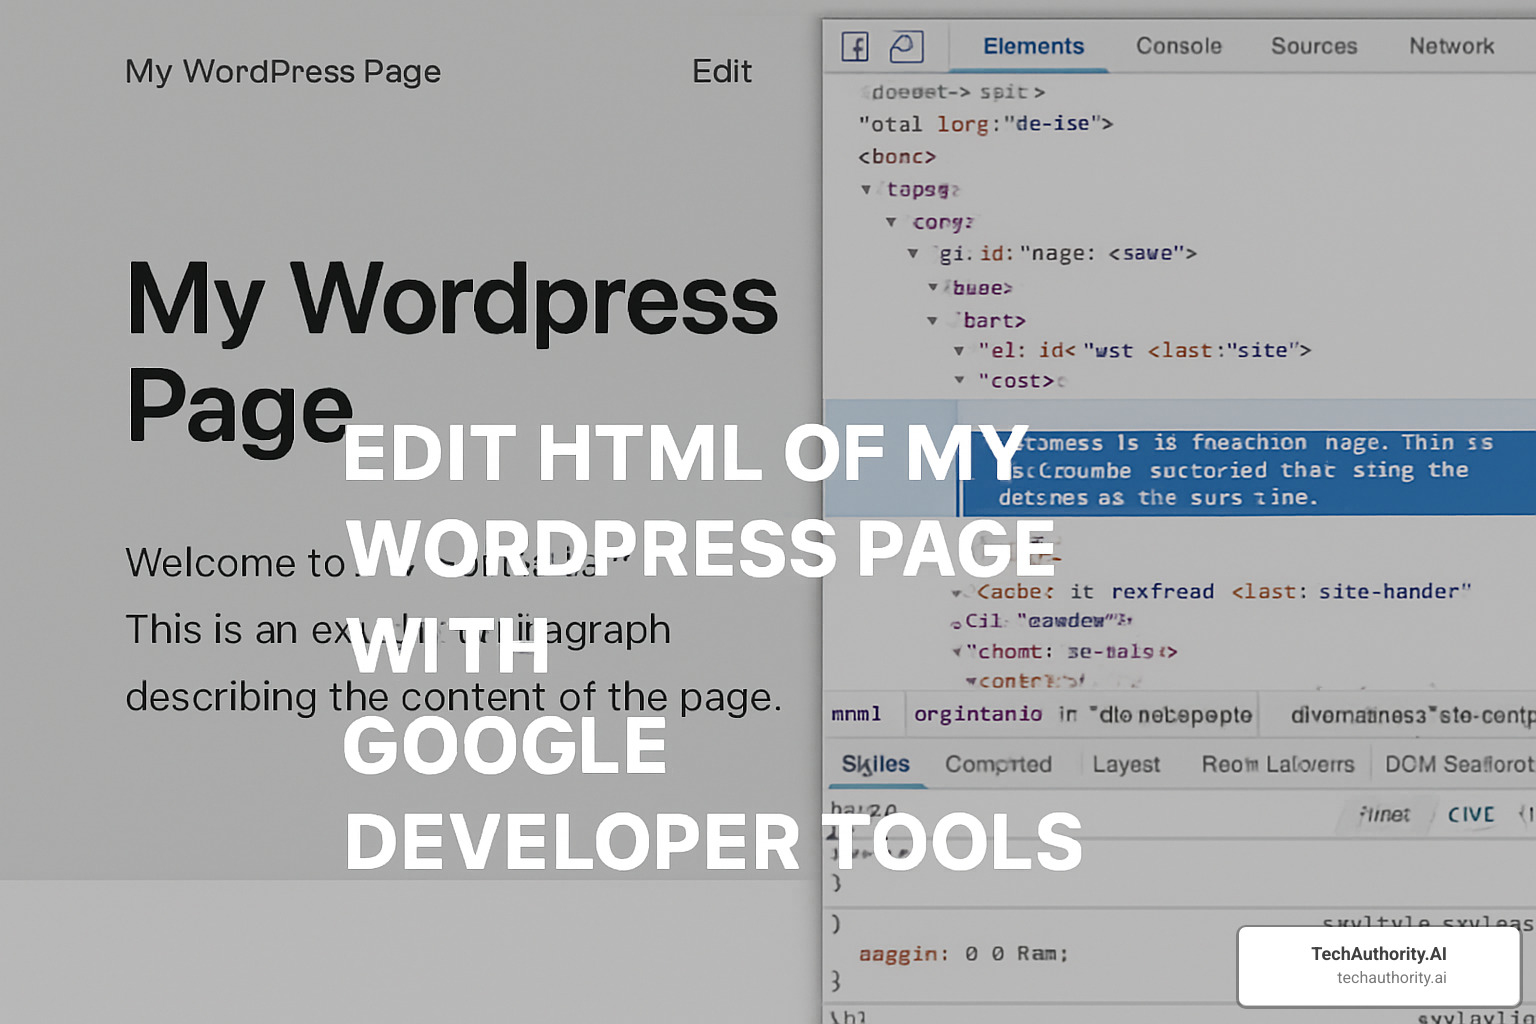The image size is (1536, 1024).
Task: Click the TechAuthority.AI badge
Action: (1379, 965)
